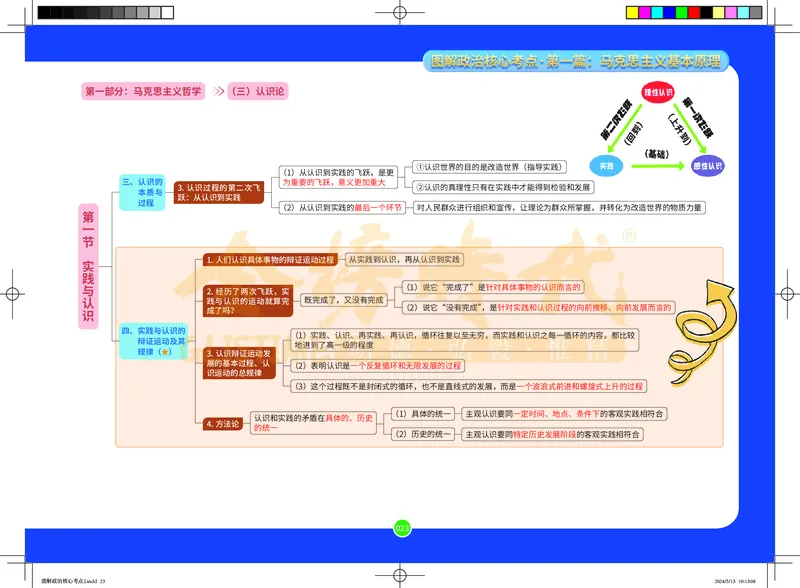This screenshot has height=588, width=800.
Task: Click node 1. 人们认识具体事物的辩证运动过程
Action: tap(268, 260)
